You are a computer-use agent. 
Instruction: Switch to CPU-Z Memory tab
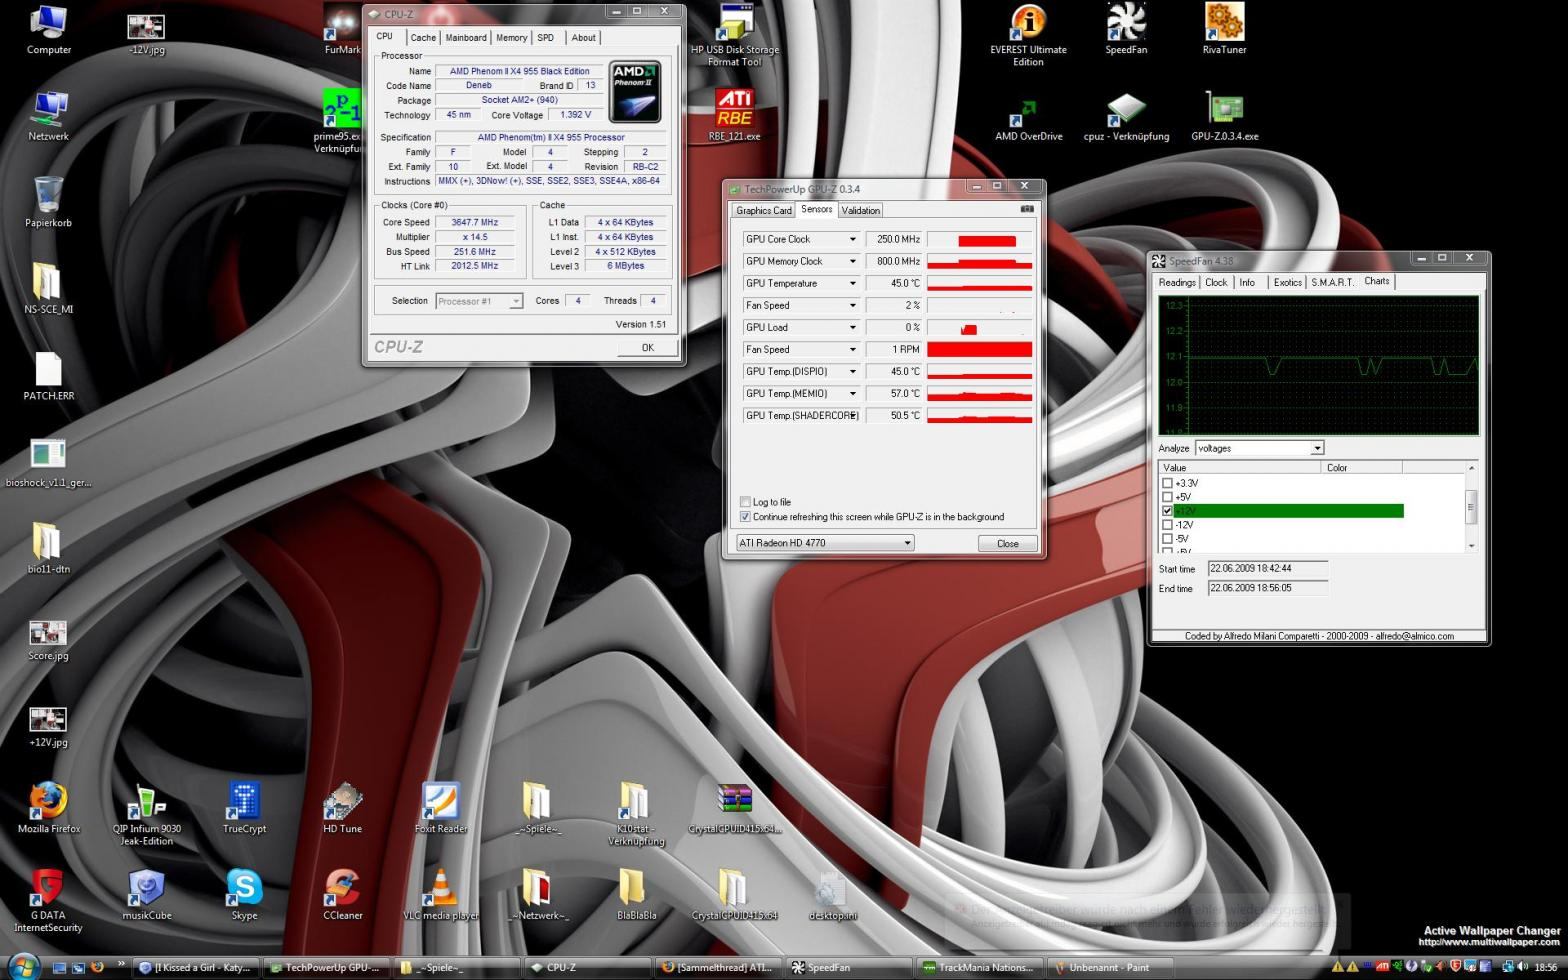511,38
